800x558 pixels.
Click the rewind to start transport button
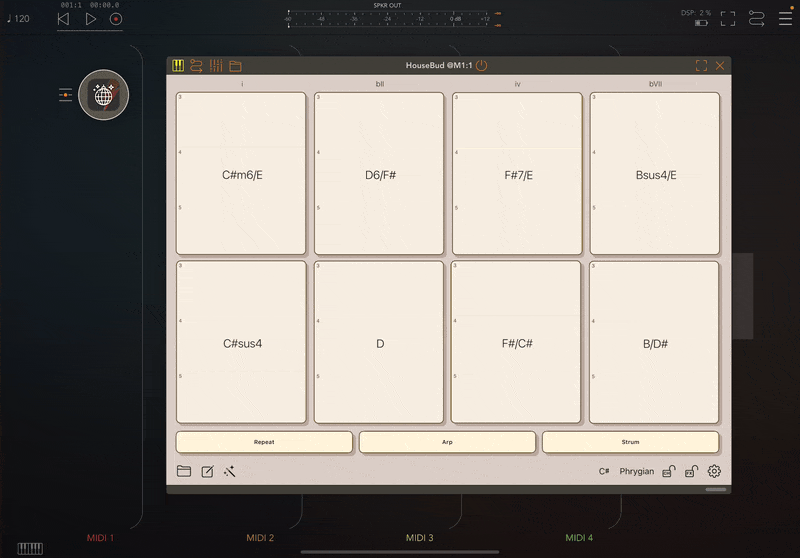pyautogui.click(x=63, y=19)
